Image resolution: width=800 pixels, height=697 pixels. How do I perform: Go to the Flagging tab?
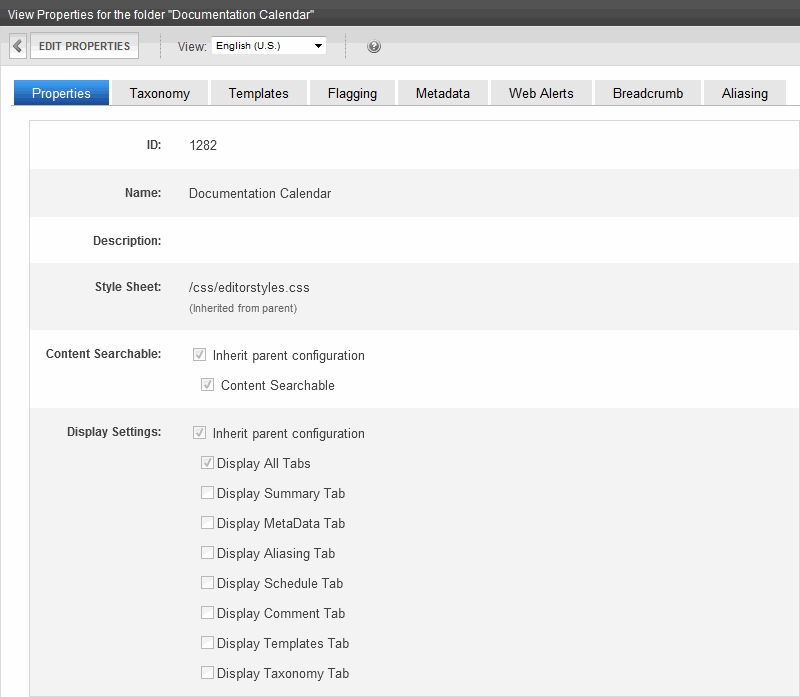point(352,93)
